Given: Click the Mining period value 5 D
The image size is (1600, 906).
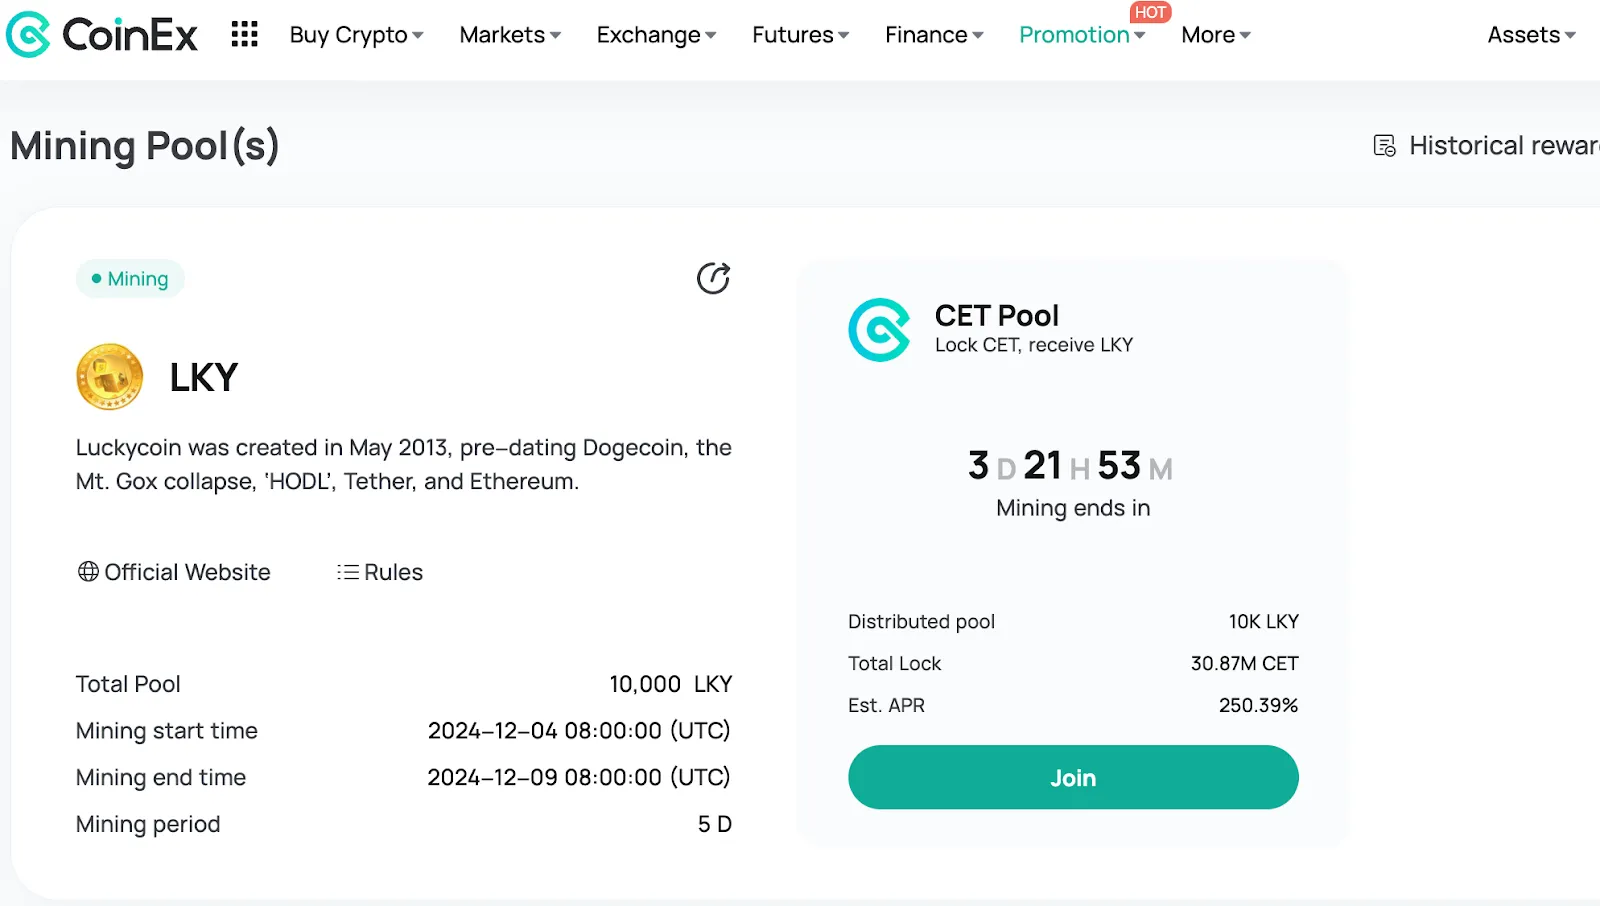Looking at the screenshot, I should click(715, 824).
